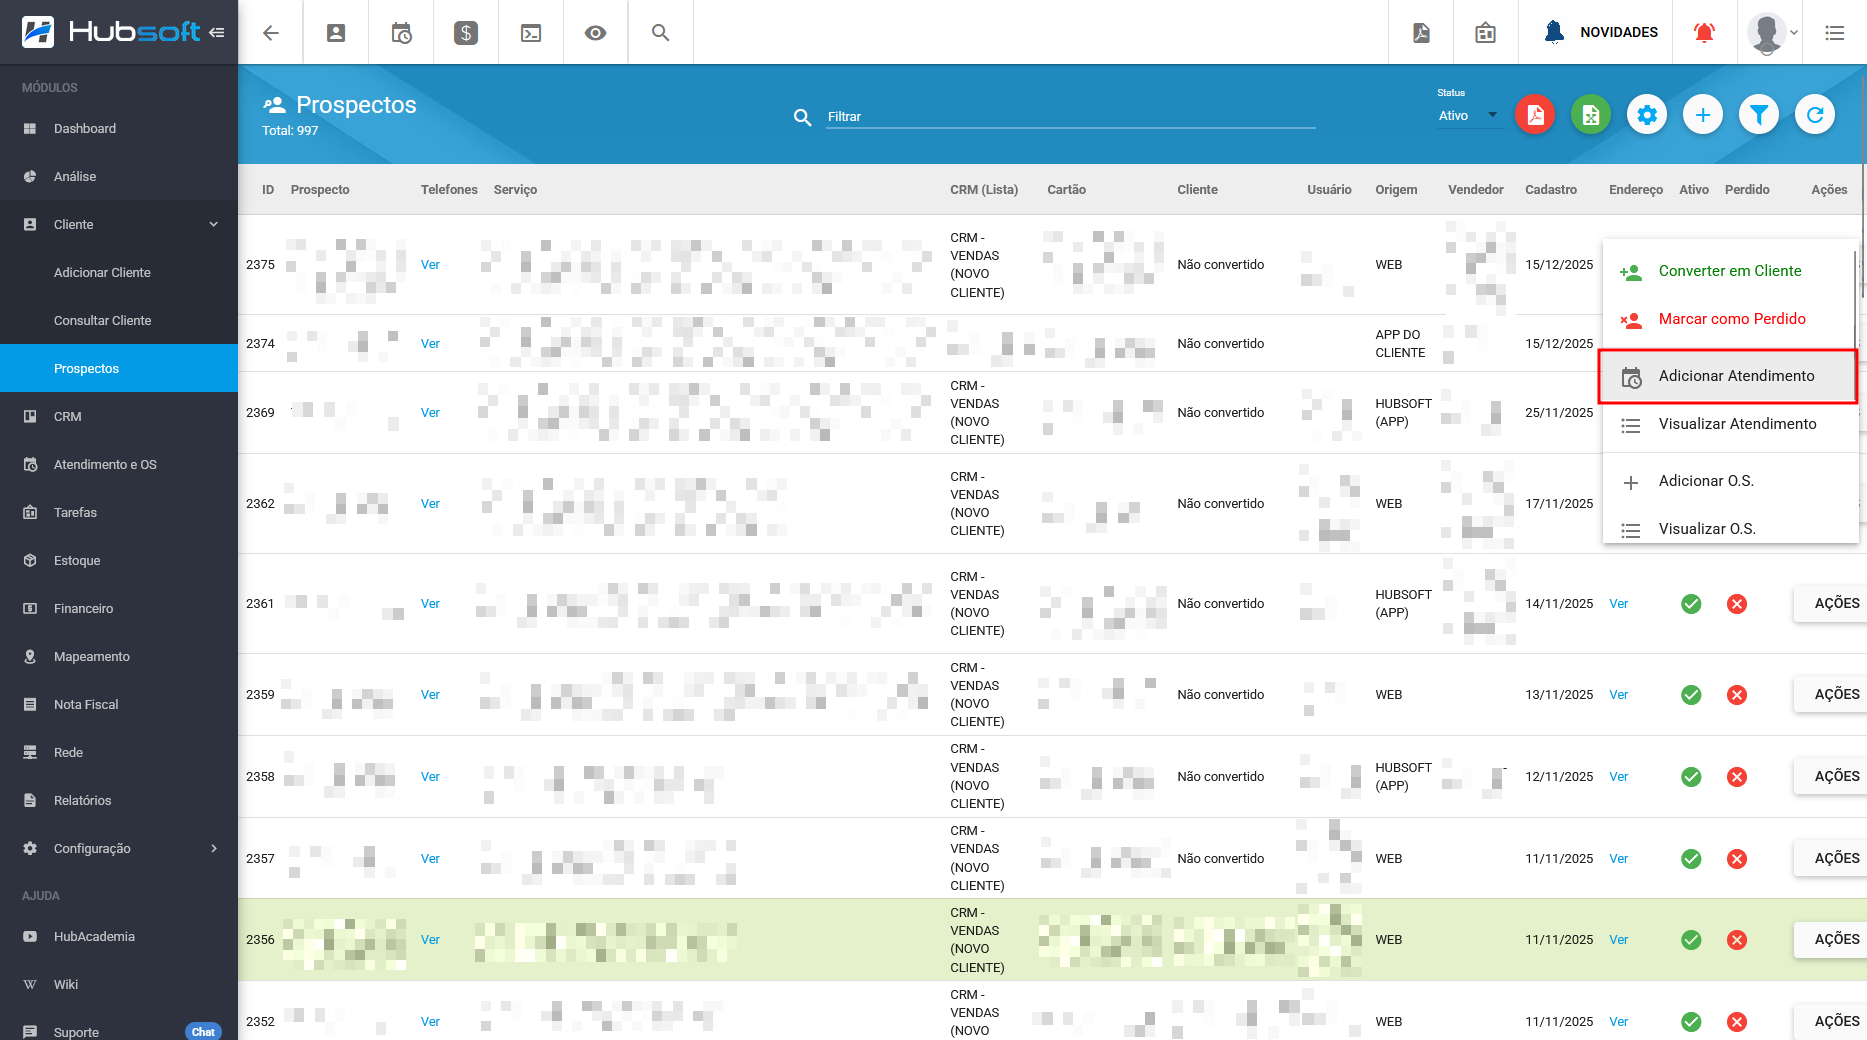
Task: Open the blue gear table settings
Action: (x=1647, y=115)
